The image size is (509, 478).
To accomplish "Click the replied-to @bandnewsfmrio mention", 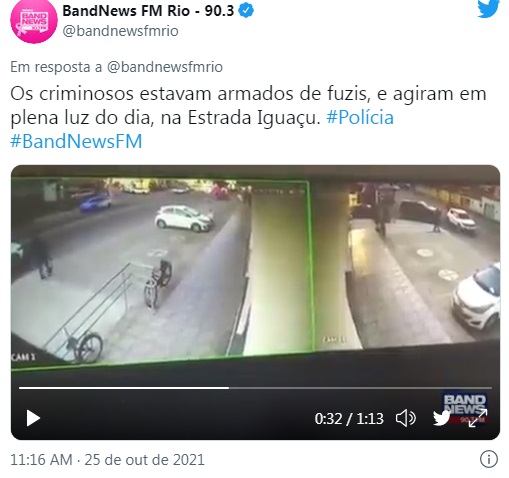I will (165, 67).
